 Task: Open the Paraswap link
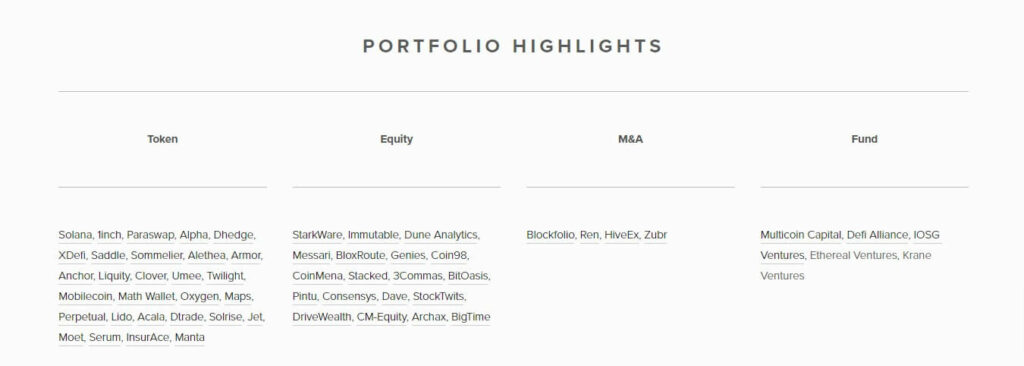(151, 235)
